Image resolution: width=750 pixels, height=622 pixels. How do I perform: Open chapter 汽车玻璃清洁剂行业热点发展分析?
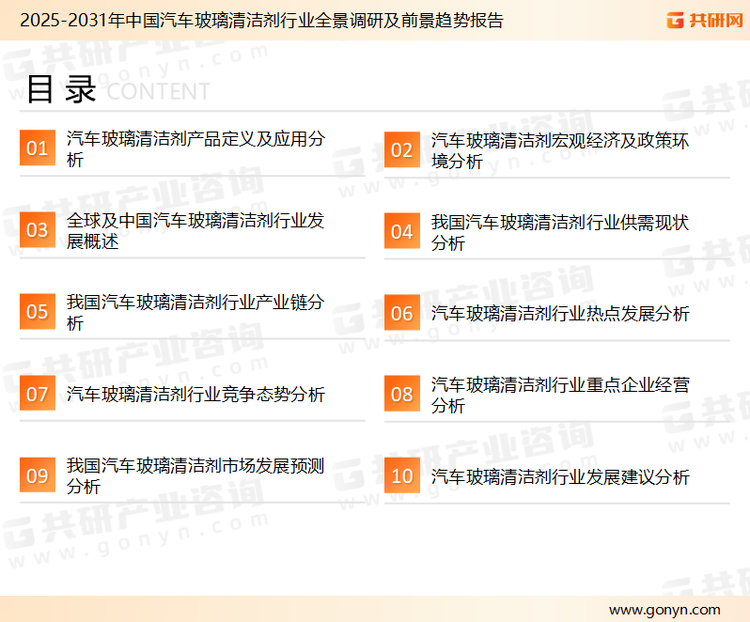coord(560,313)
